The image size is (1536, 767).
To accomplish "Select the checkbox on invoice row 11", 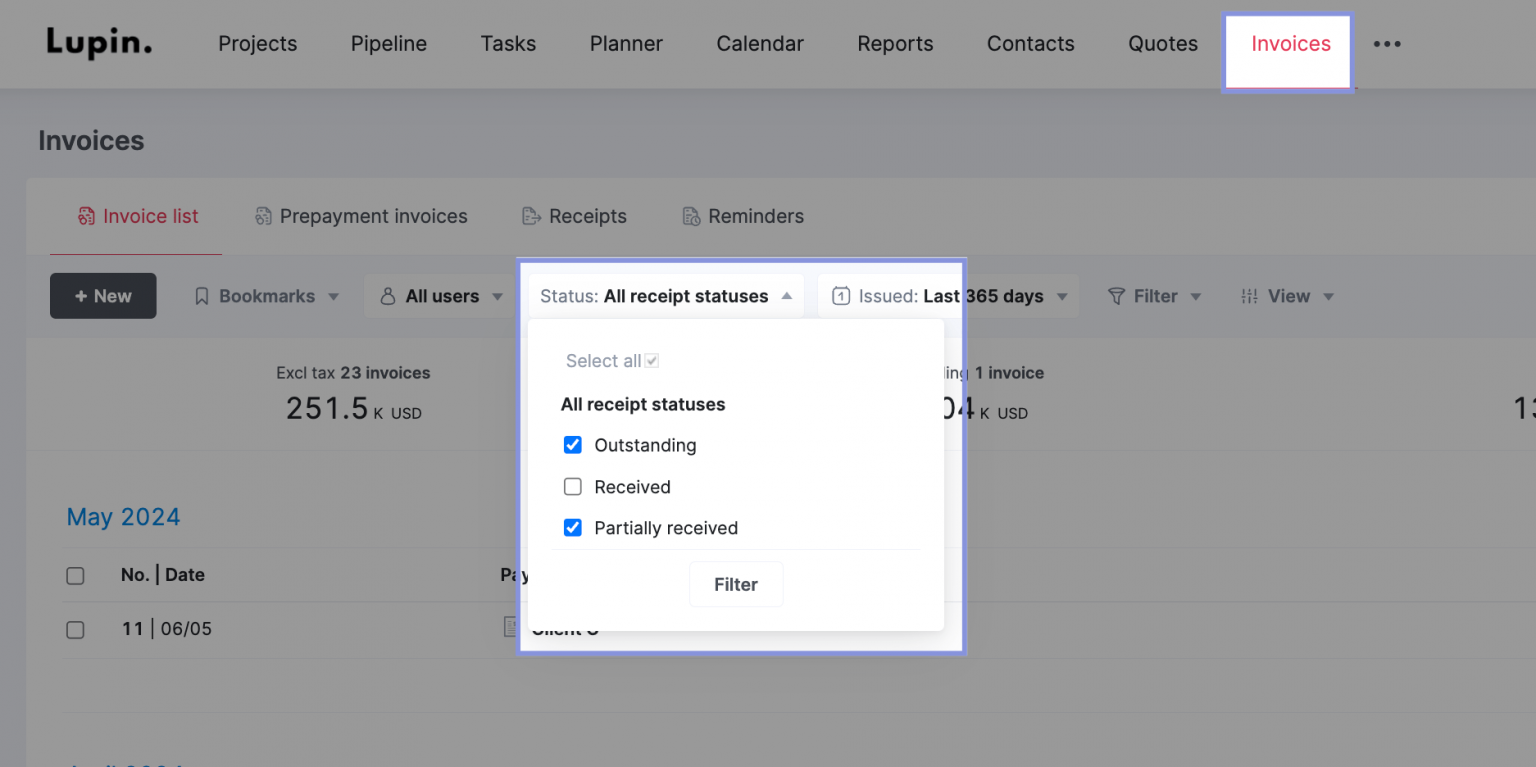I will click(75, 630).
